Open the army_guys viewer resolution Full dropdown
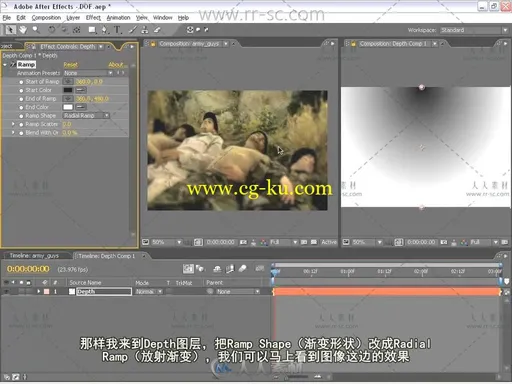The width and height of the screenshot is (512, 384). (283, 242)
